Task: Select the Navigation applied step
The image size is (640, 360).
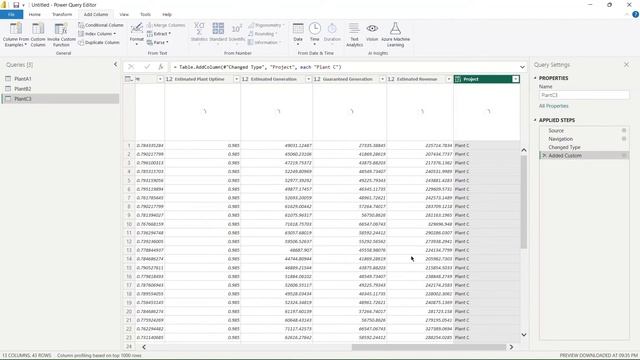Action: (x=584, y=139)
